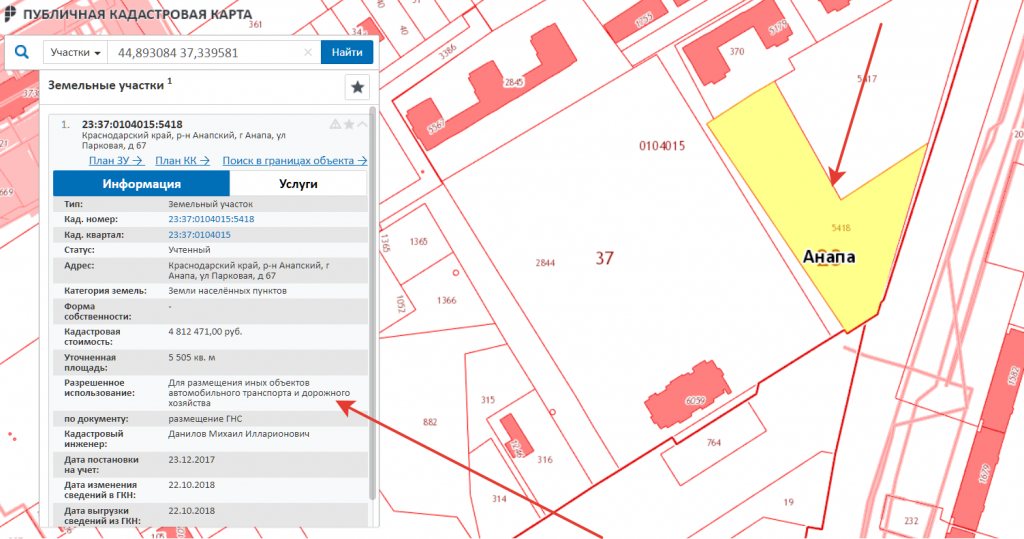
Task: Click the cadastral cost 4 812 471,00 руб.
Action: pos(205,332)
